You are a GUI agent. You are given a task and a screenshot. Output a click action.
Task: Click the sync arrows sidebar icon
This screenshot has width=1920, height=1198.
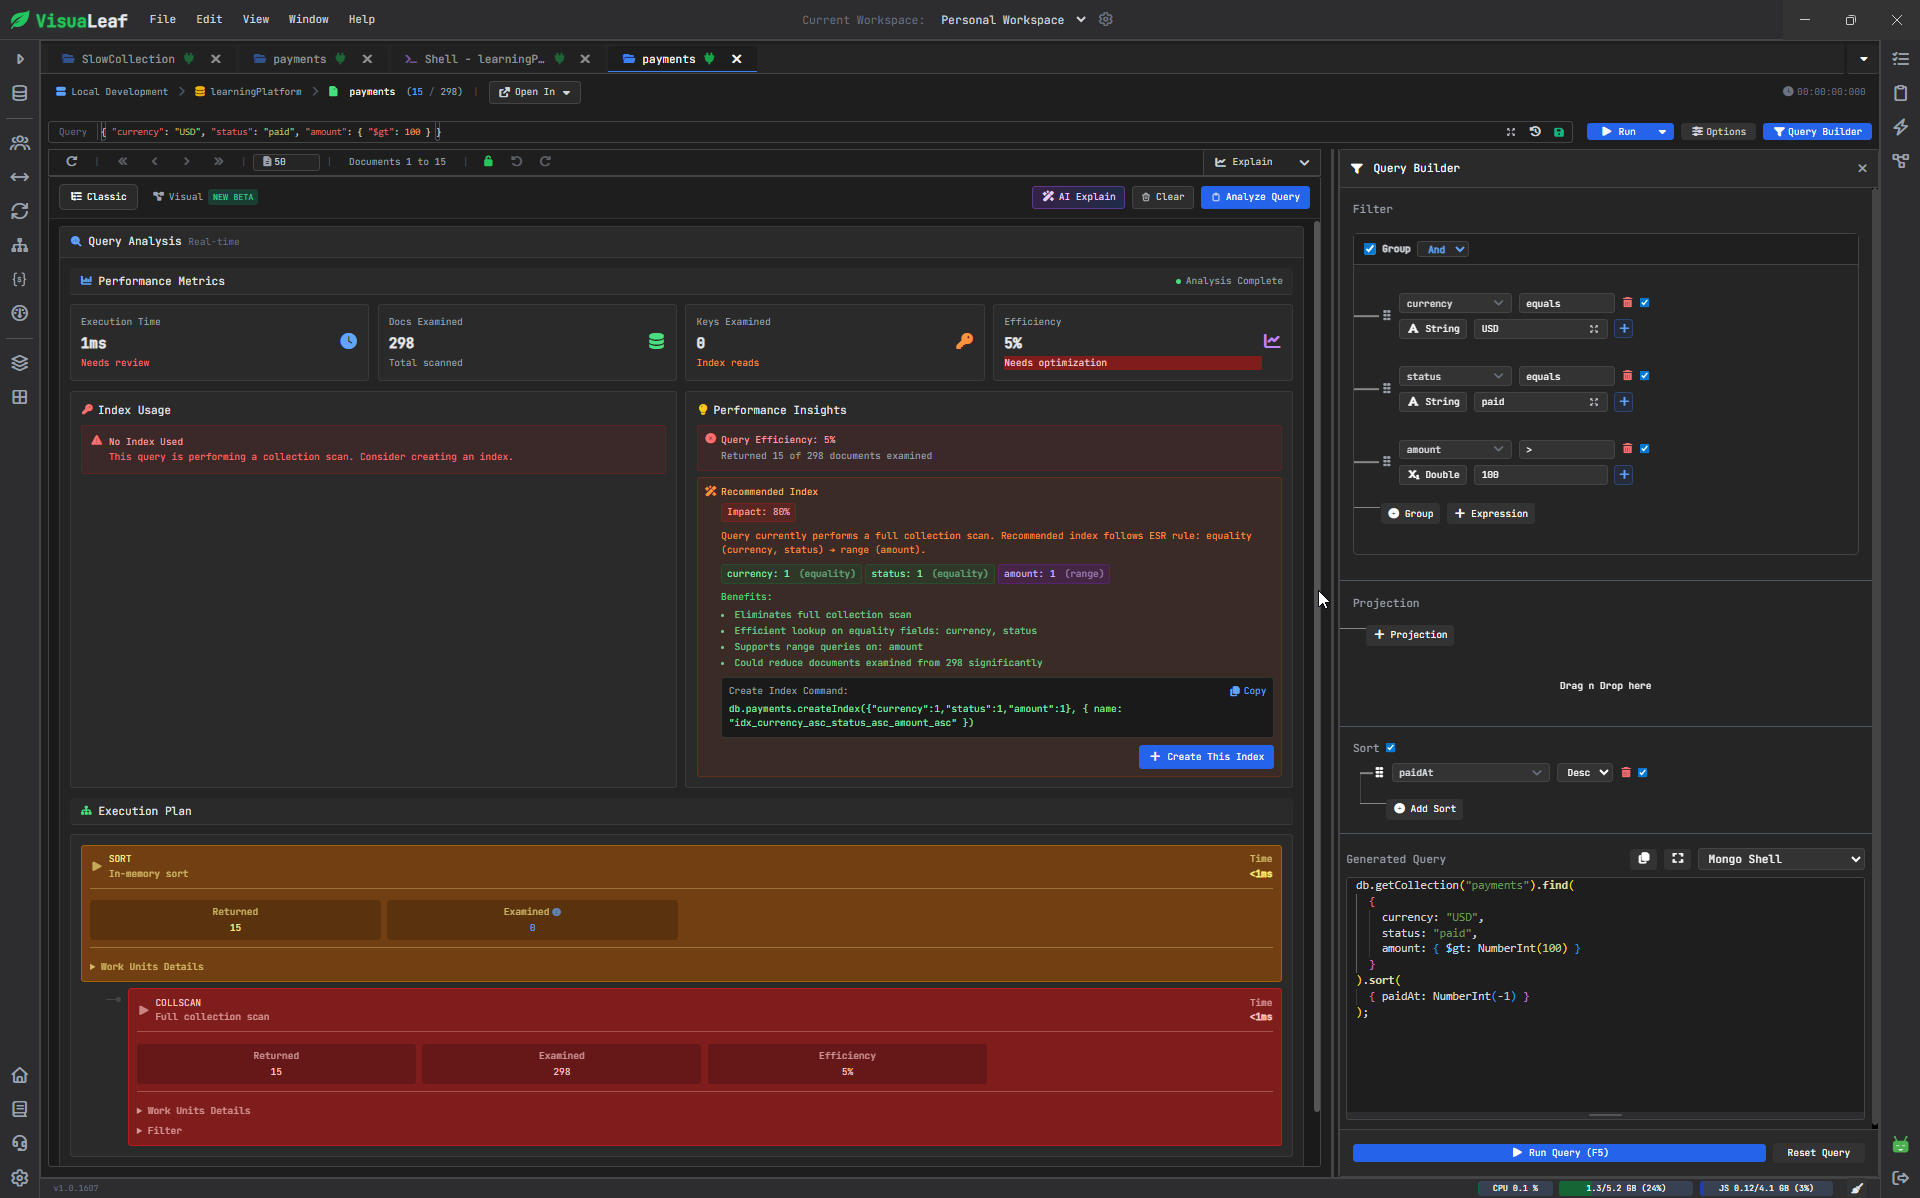click(x=19, y=211)
